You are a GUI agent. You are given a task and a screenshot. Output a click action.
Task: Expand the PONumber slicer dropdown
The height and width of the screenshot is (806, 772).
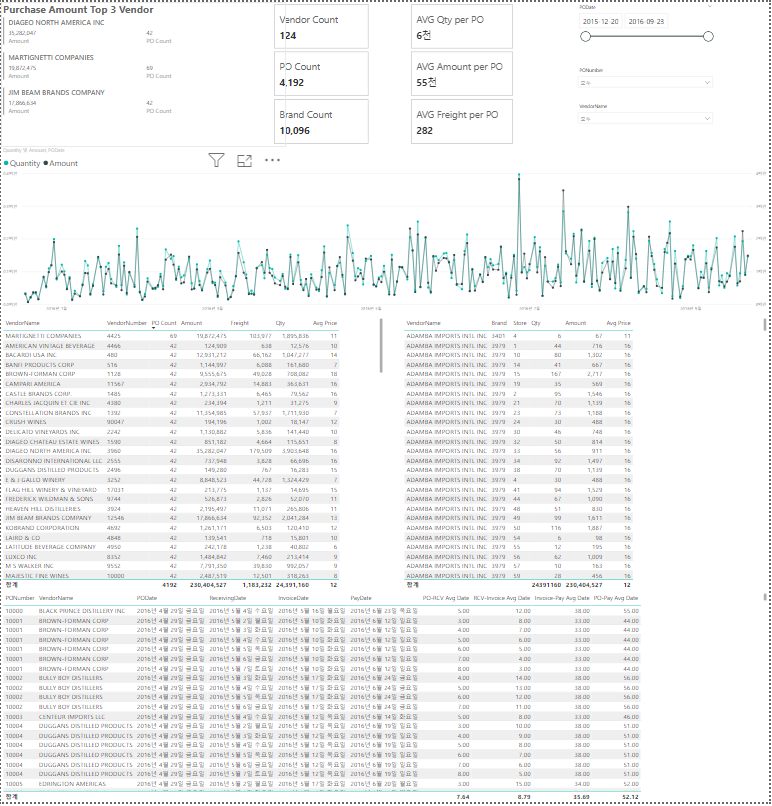point(707,82)
